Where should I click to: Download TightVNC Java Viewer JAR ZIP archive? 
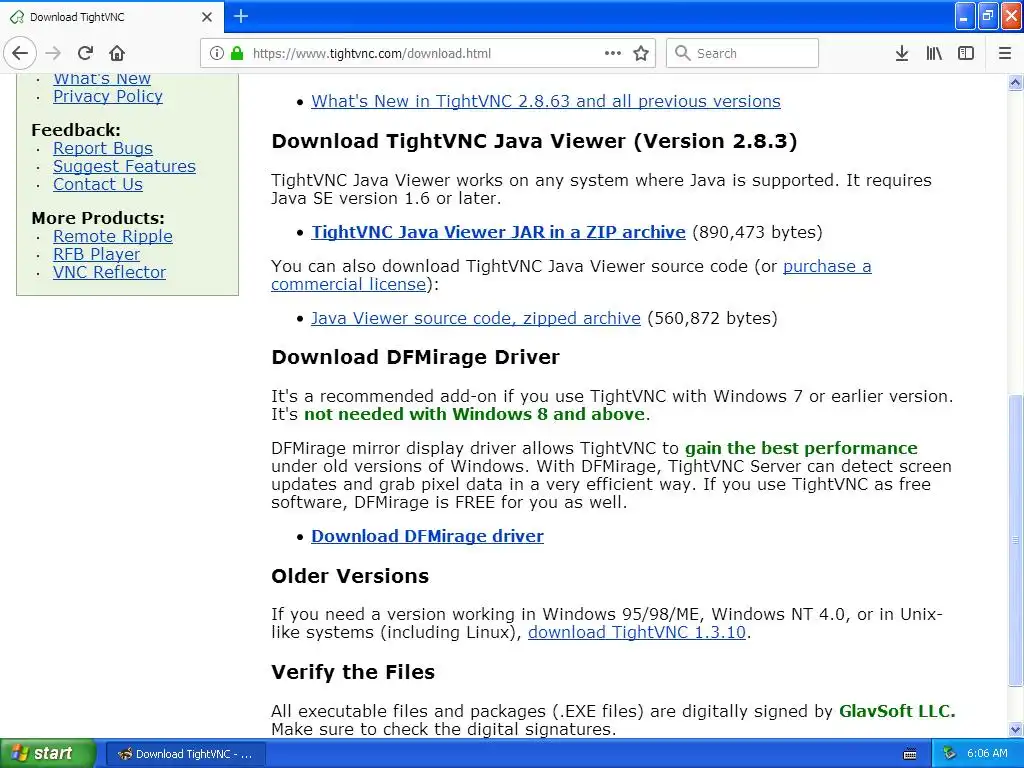coord(498,232)
